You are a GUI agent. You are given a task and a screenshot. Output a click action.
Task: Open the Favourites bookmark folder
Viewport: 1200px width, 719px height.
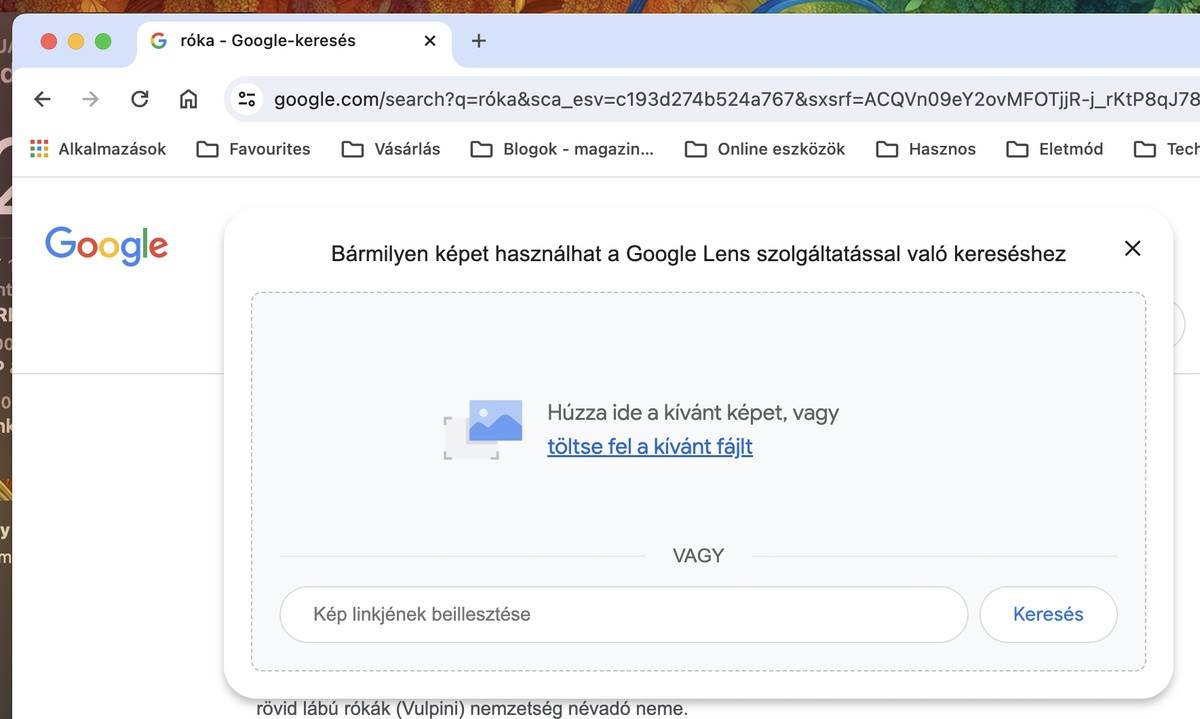point(254,149)
